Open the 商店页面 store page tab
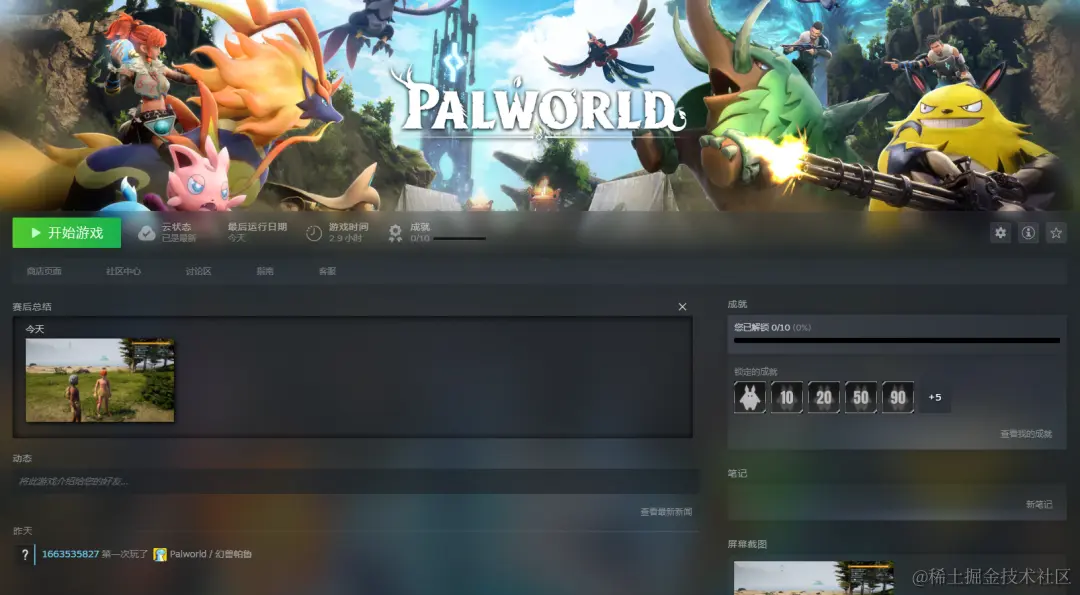Image resolution: width=1080 pixels, height=595 pixels. click(44, 271)
